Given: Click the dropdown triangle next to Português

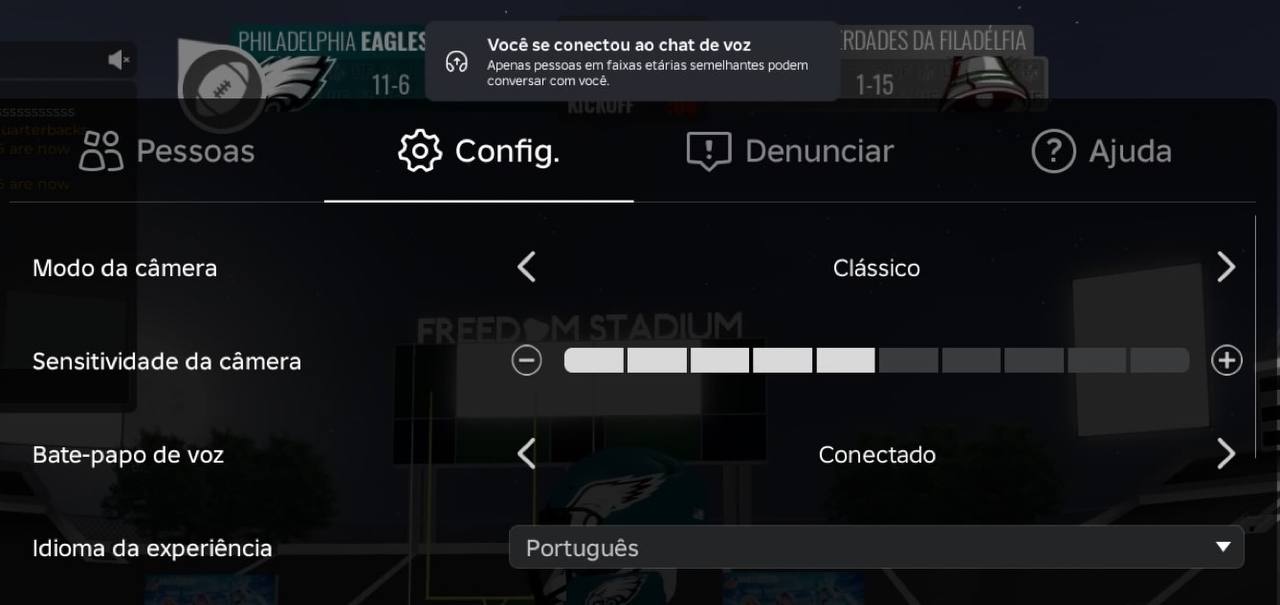Looking at the screenshot, I should pos(1222,547).
